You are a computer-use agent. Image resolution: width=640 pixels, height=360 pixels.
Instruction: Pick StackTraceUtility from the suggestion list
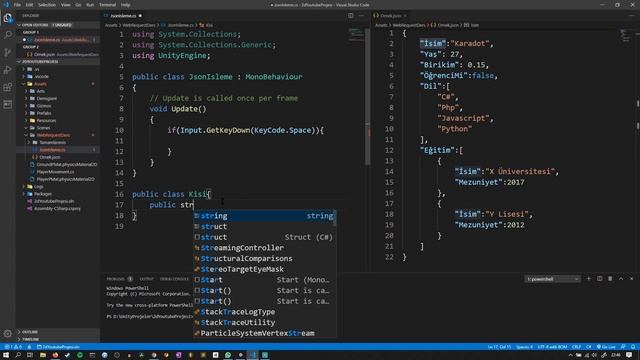264,322
